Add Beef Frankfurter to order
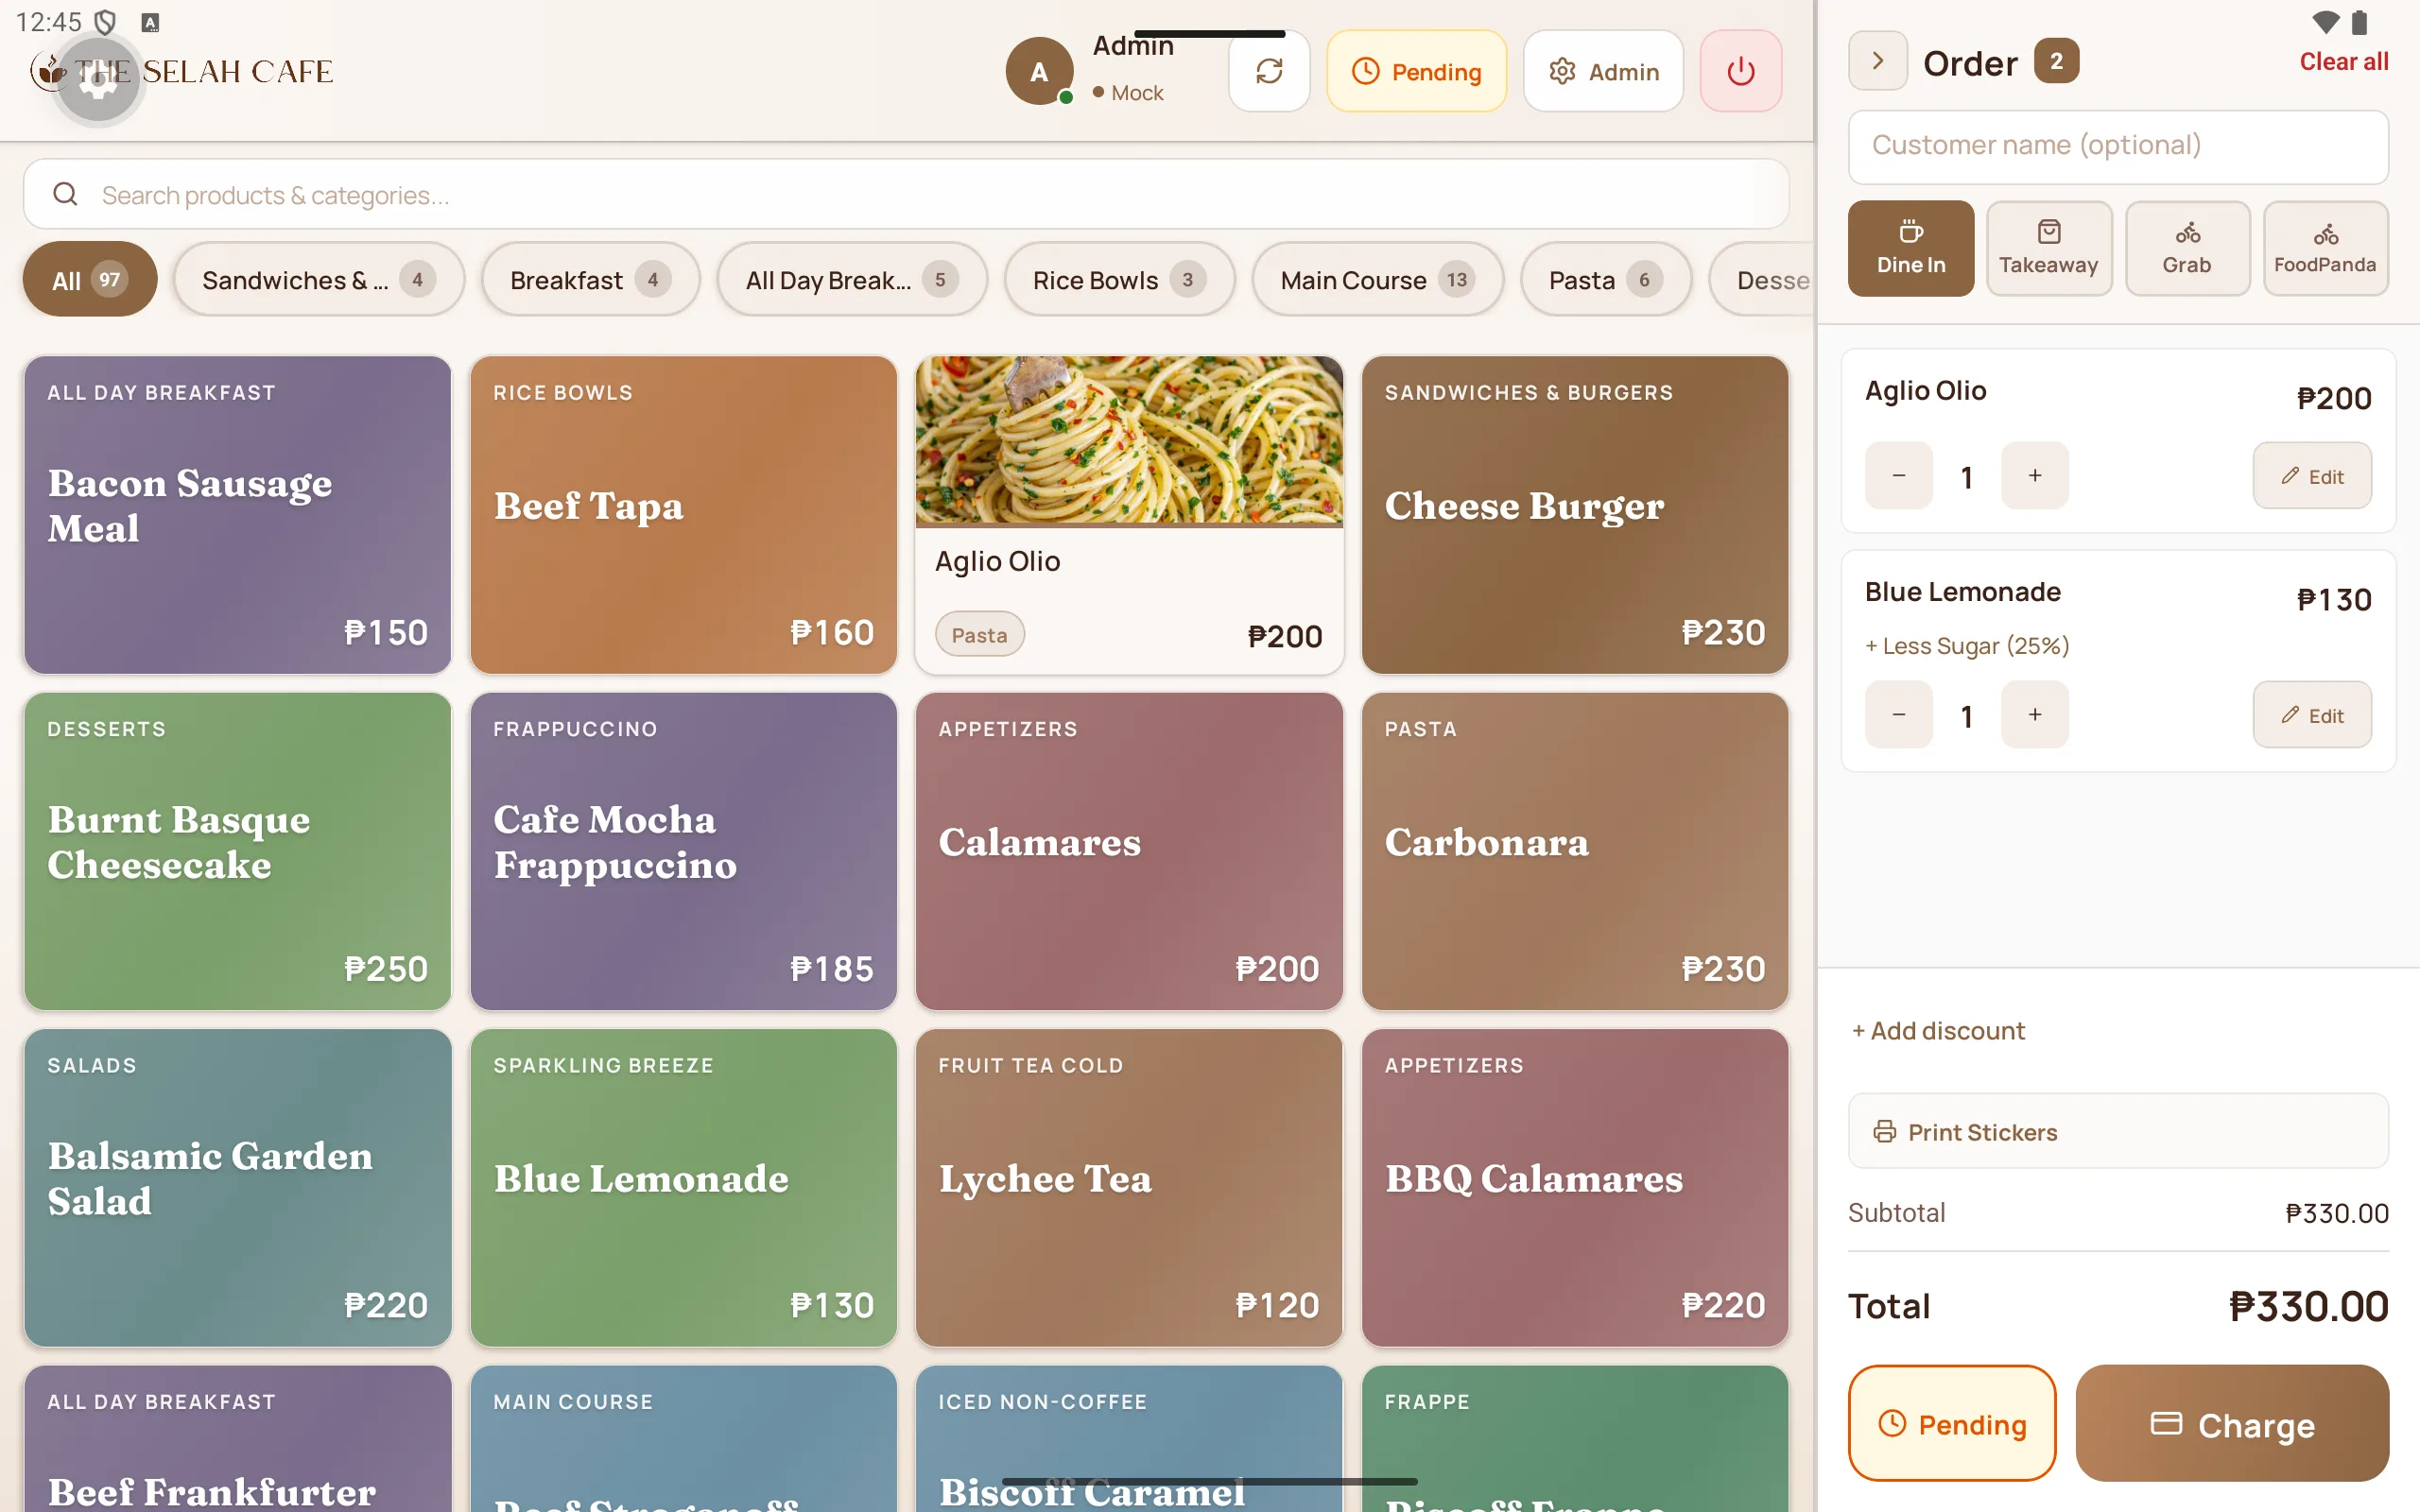The image size is (2420, 1512). pyautogui.click(x=237, y=1438)
